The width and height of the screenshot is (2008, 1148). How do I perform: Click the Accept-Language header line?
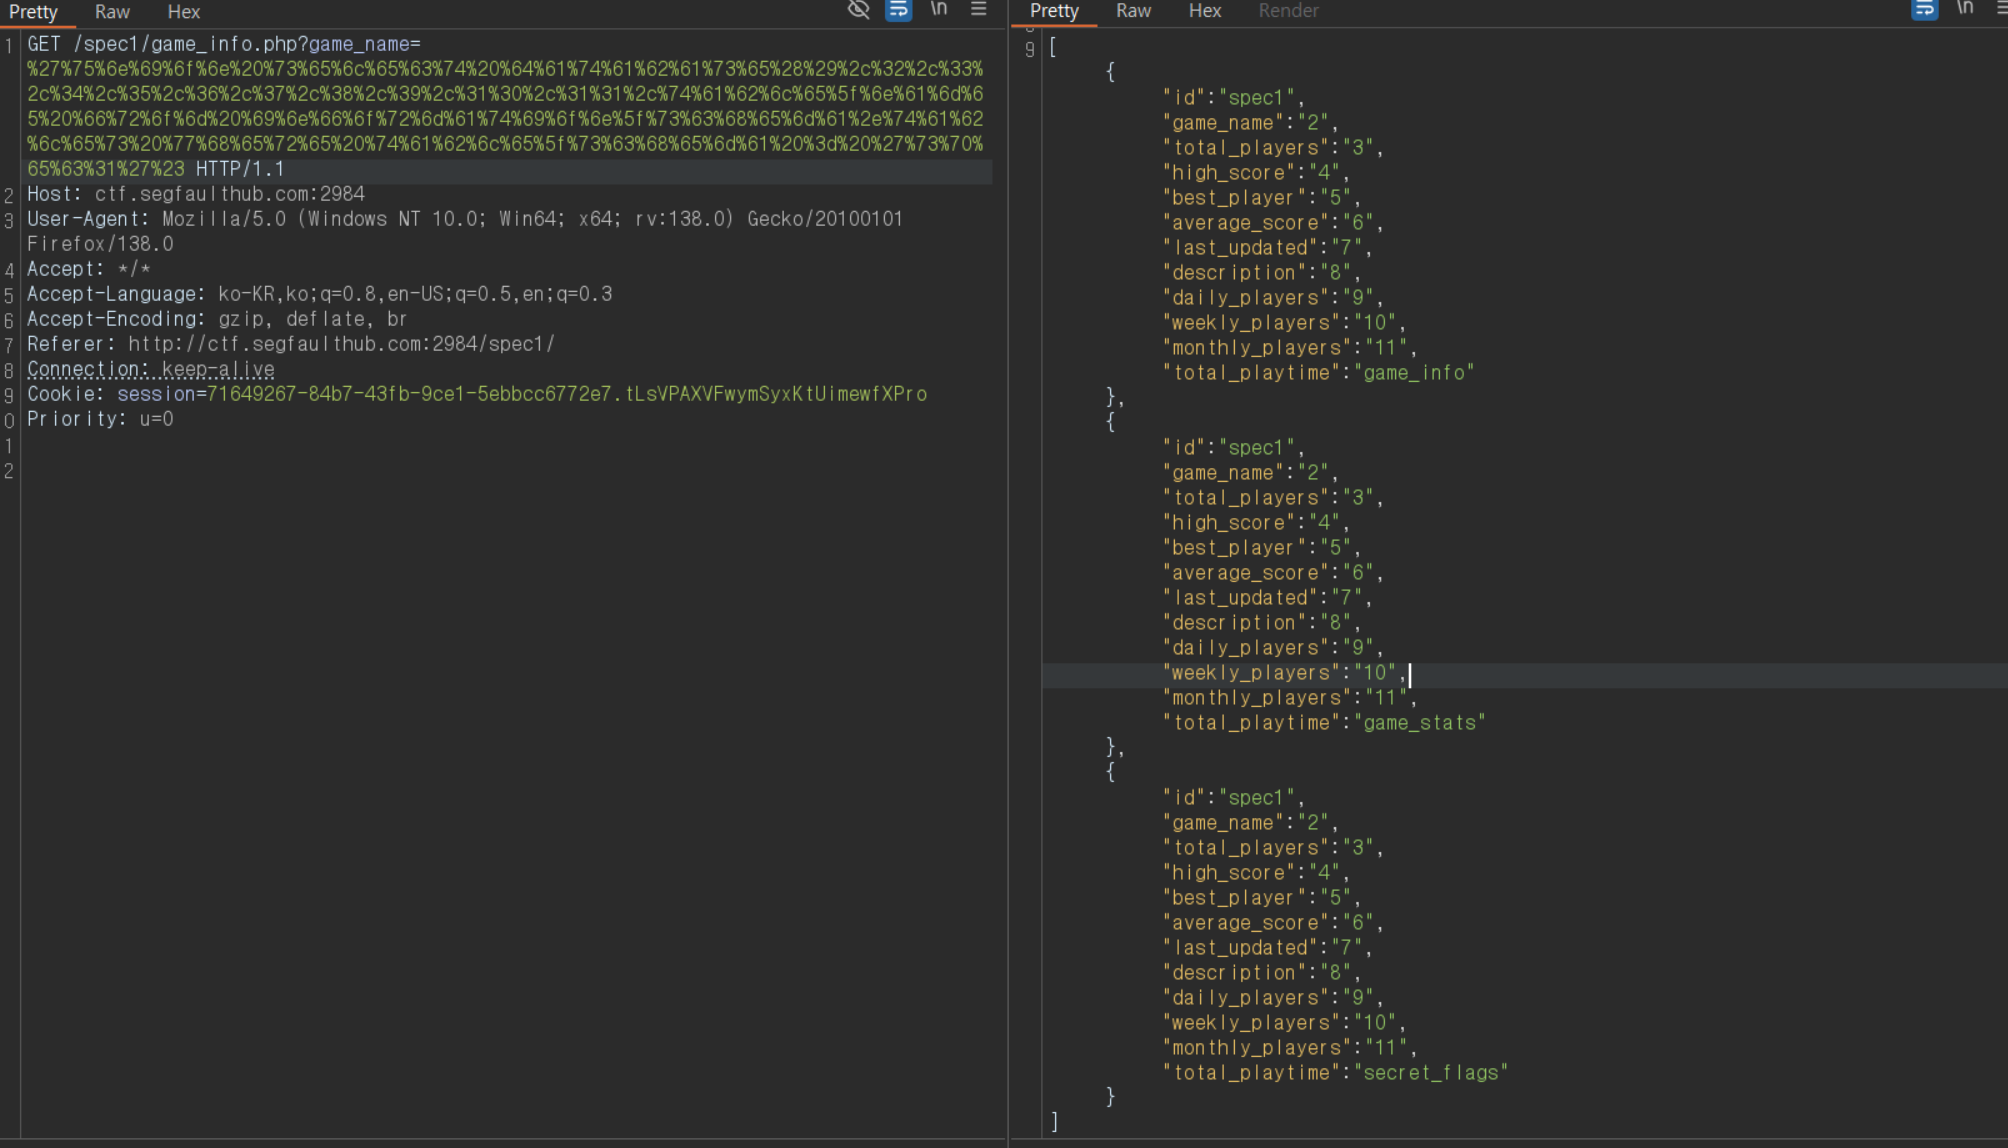coord(320,294)
